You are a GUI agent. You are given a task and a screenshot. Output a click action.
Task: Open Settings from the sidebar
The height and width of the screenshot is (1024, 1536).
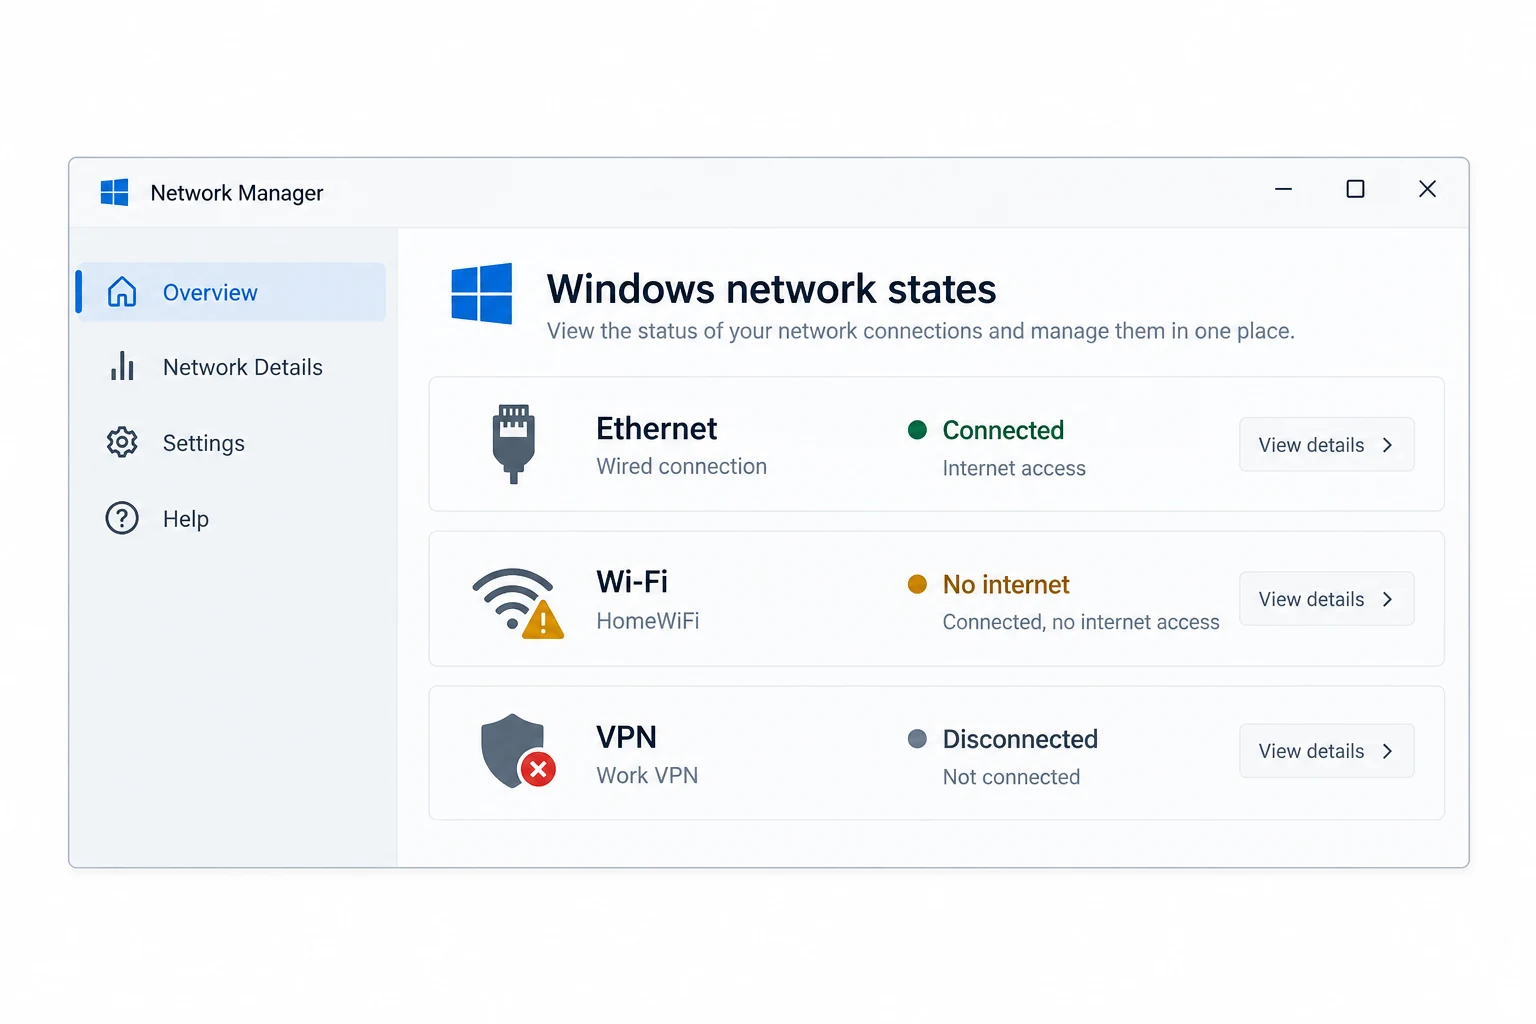(231, 443)
